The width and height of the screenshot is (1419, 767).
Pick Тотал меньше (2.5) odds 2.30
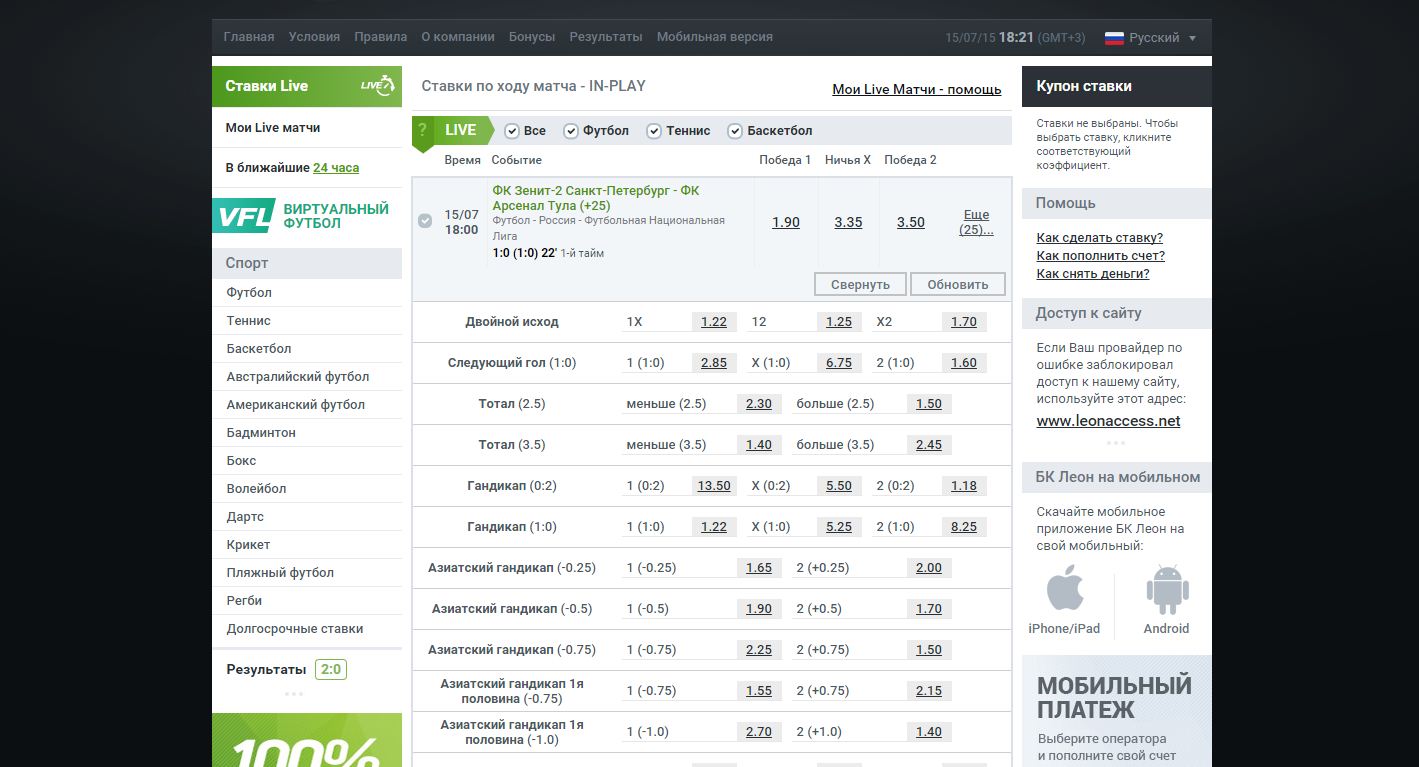(x=759, y=404)
